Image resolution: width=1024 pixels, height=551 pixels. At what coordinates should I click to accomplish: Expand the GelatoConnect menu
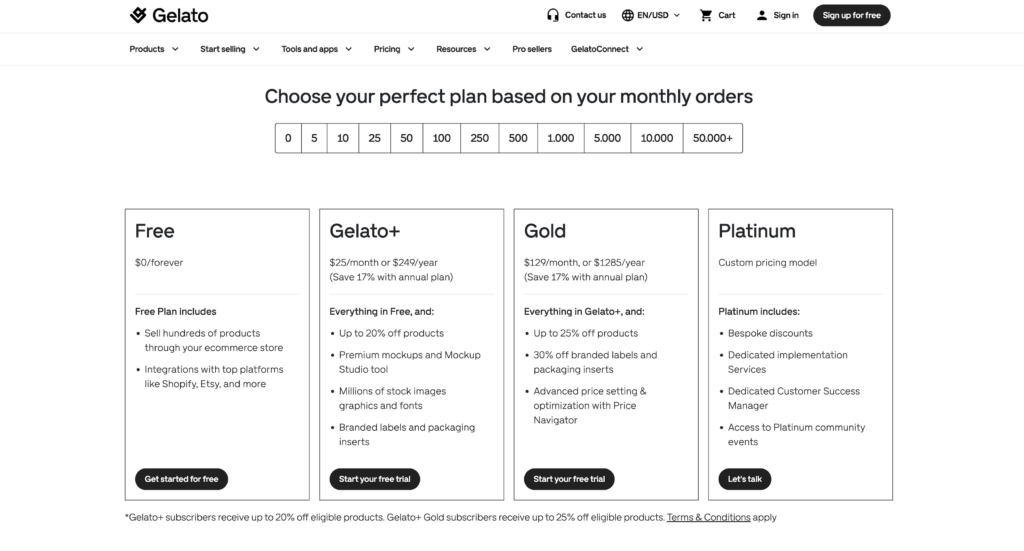607,49
